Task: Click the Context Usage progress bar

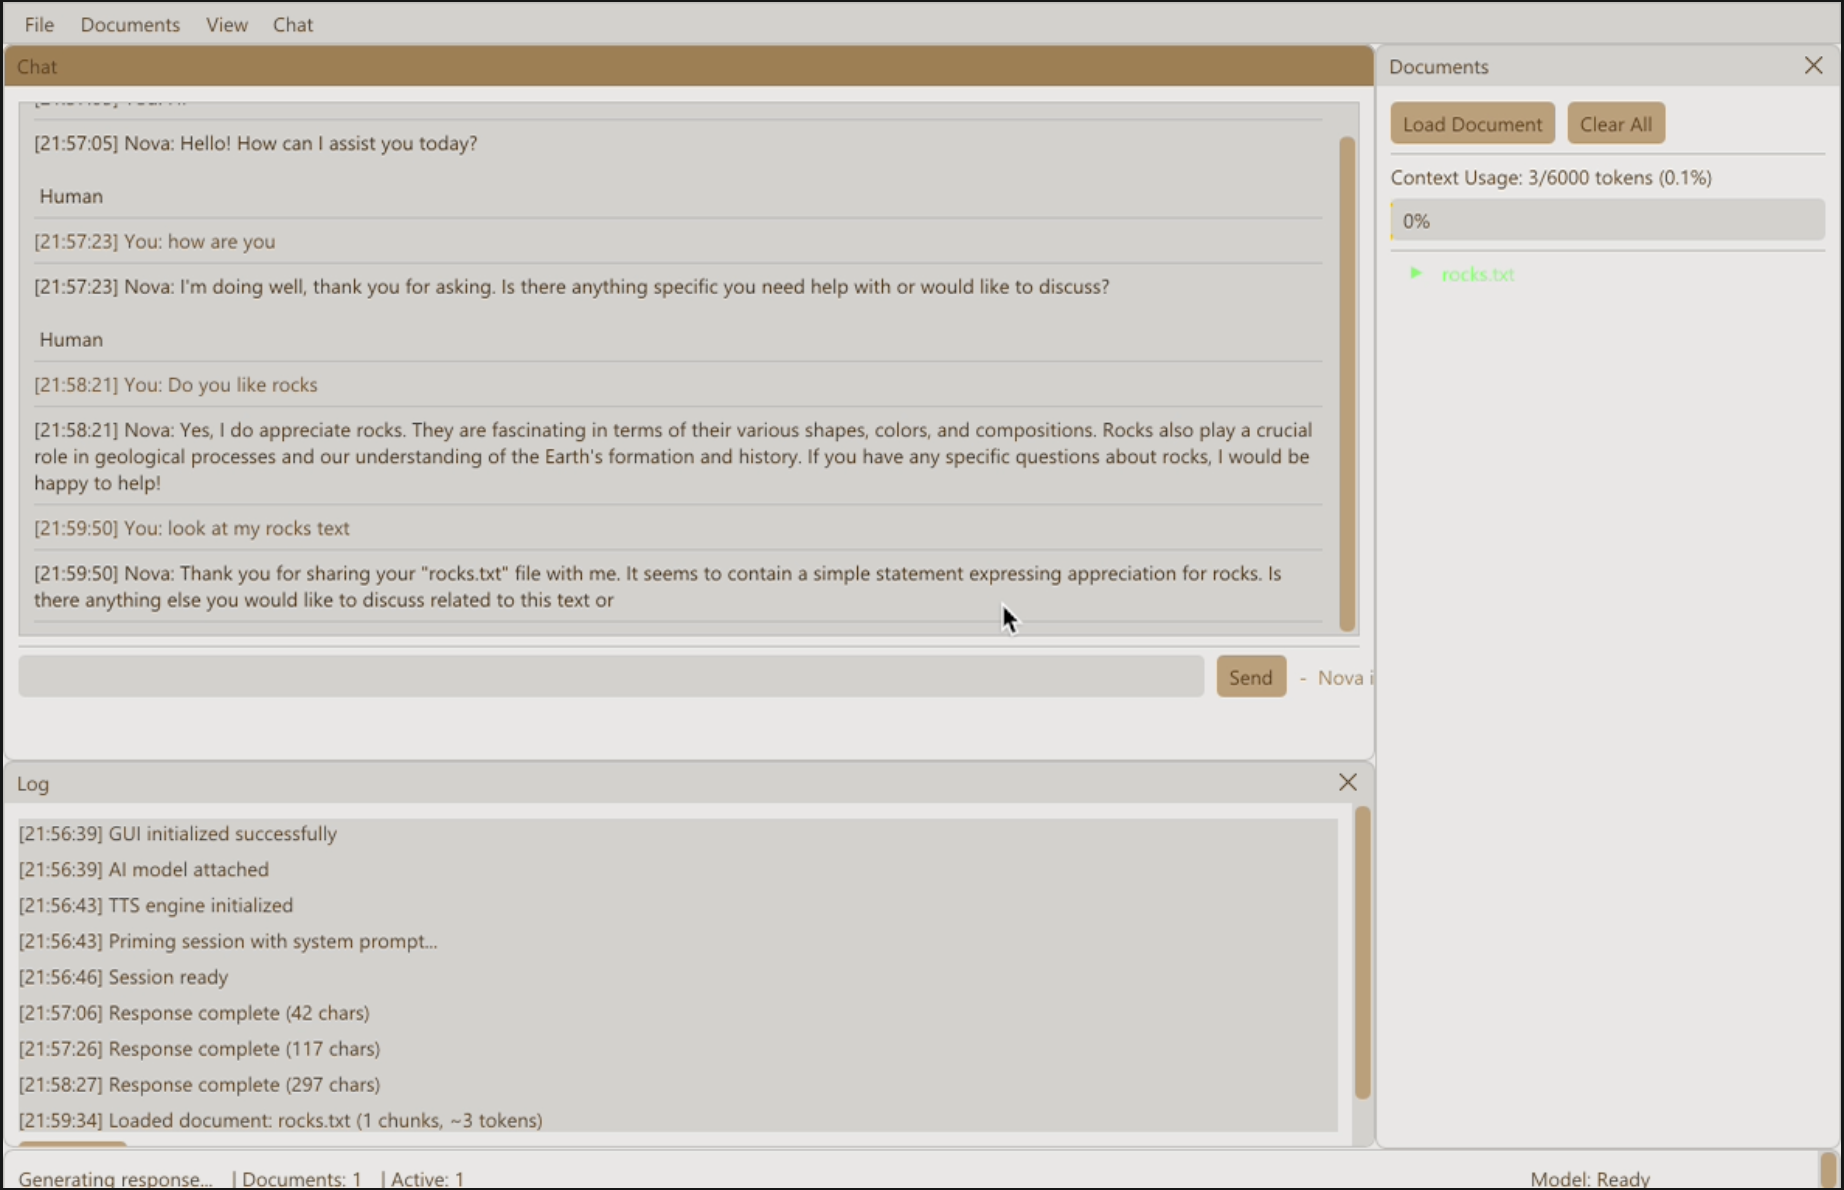Action: [x=1606, y=219]
